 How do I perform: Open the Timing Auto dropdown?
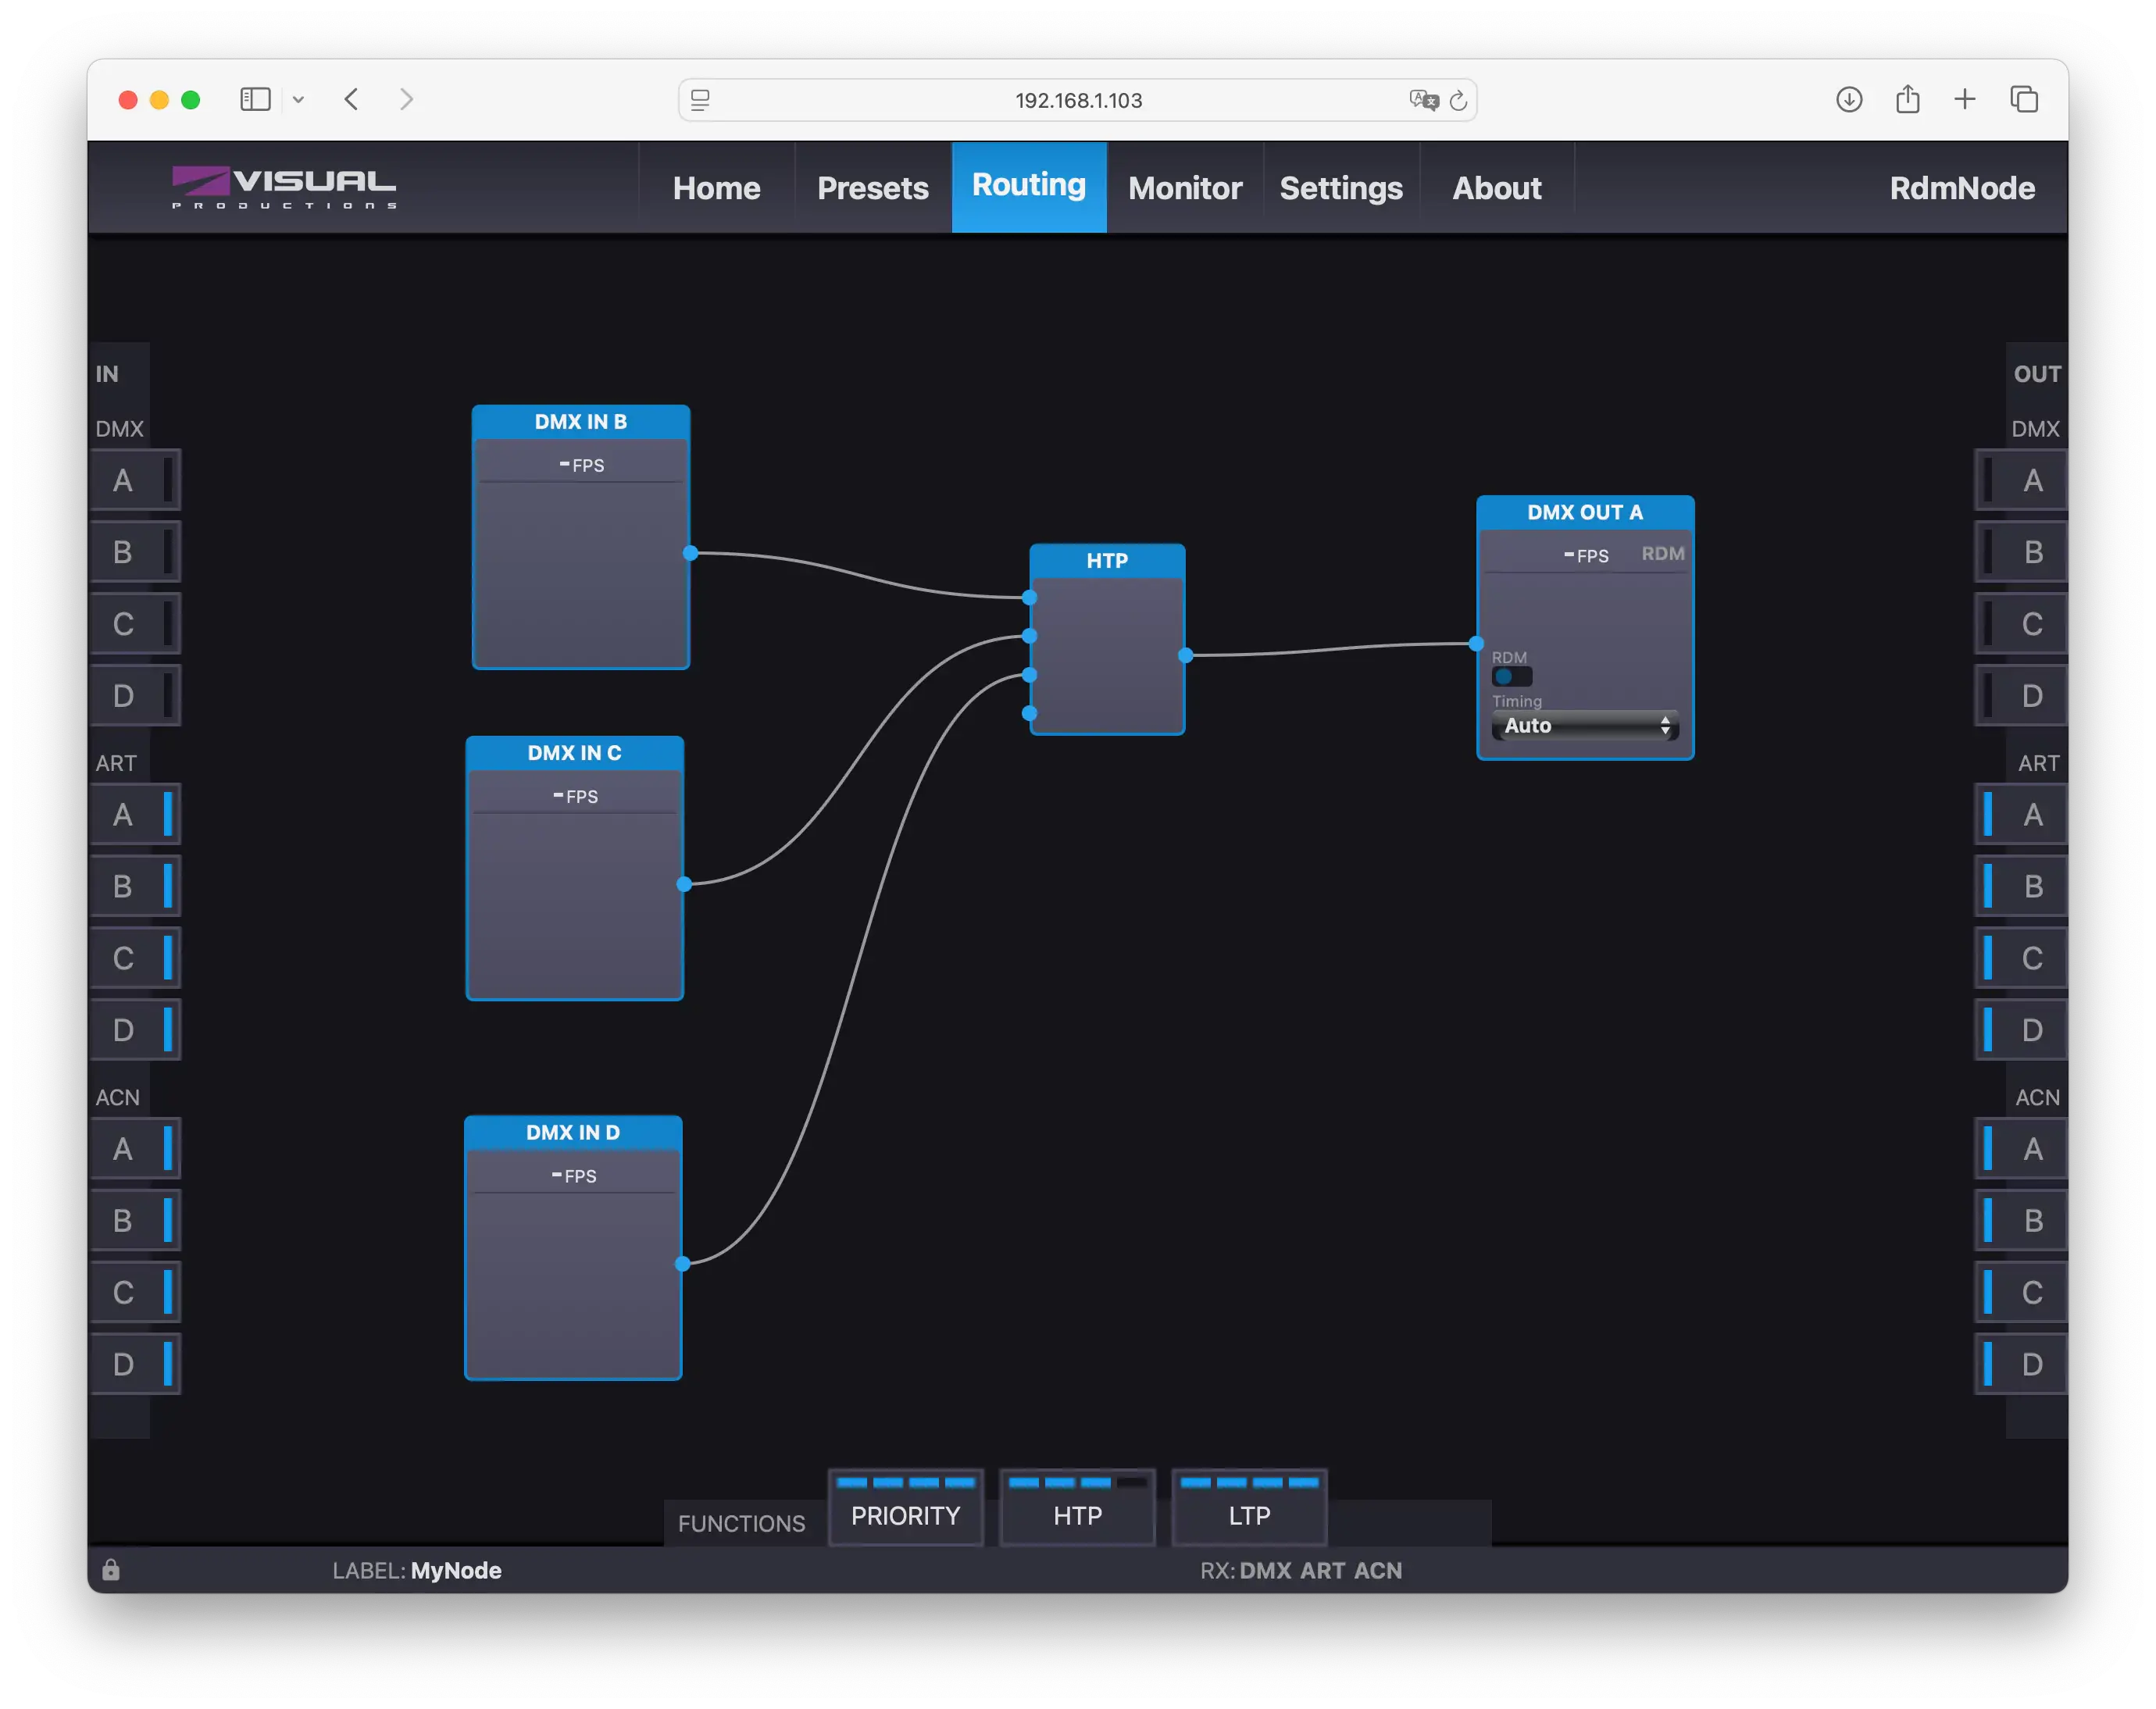click(x=1585, y=726)
